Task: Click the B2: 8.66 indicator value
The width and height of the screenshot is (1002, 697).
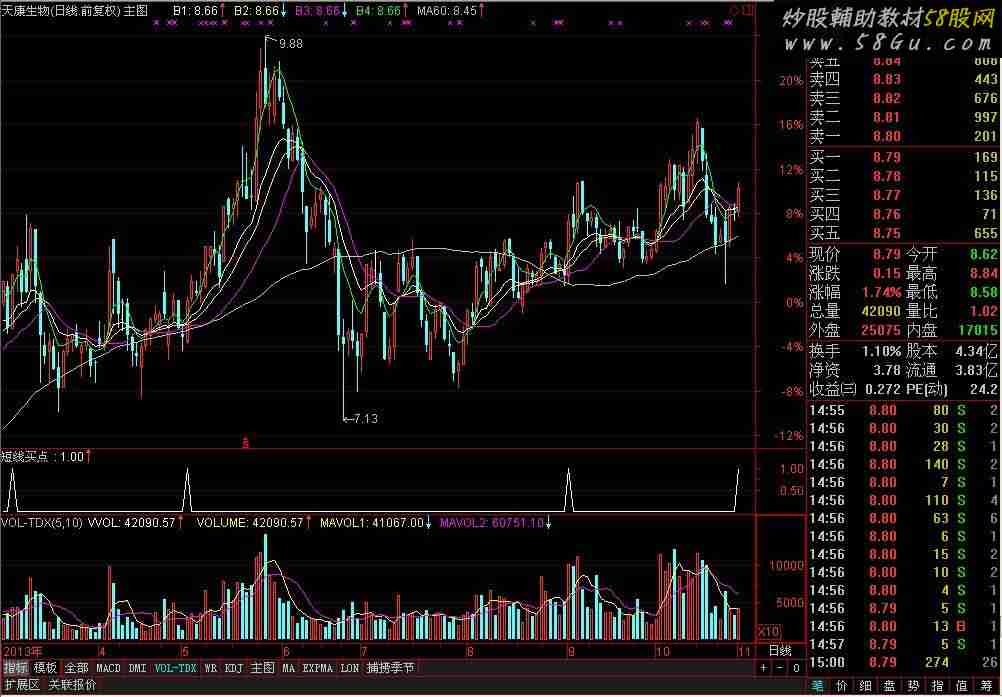Action: pyautogui.click(x=257, y=10)
